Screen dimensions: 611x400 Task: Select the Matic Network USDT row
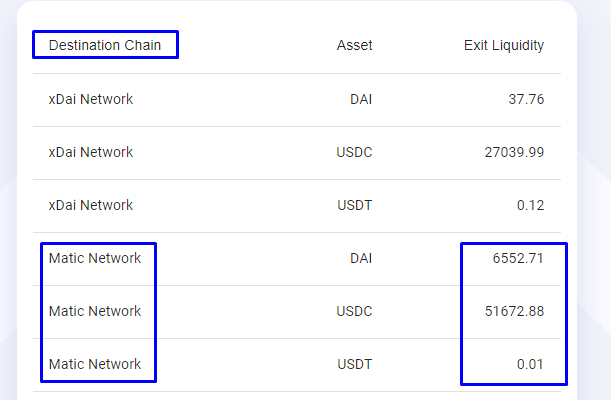(297, 365)
